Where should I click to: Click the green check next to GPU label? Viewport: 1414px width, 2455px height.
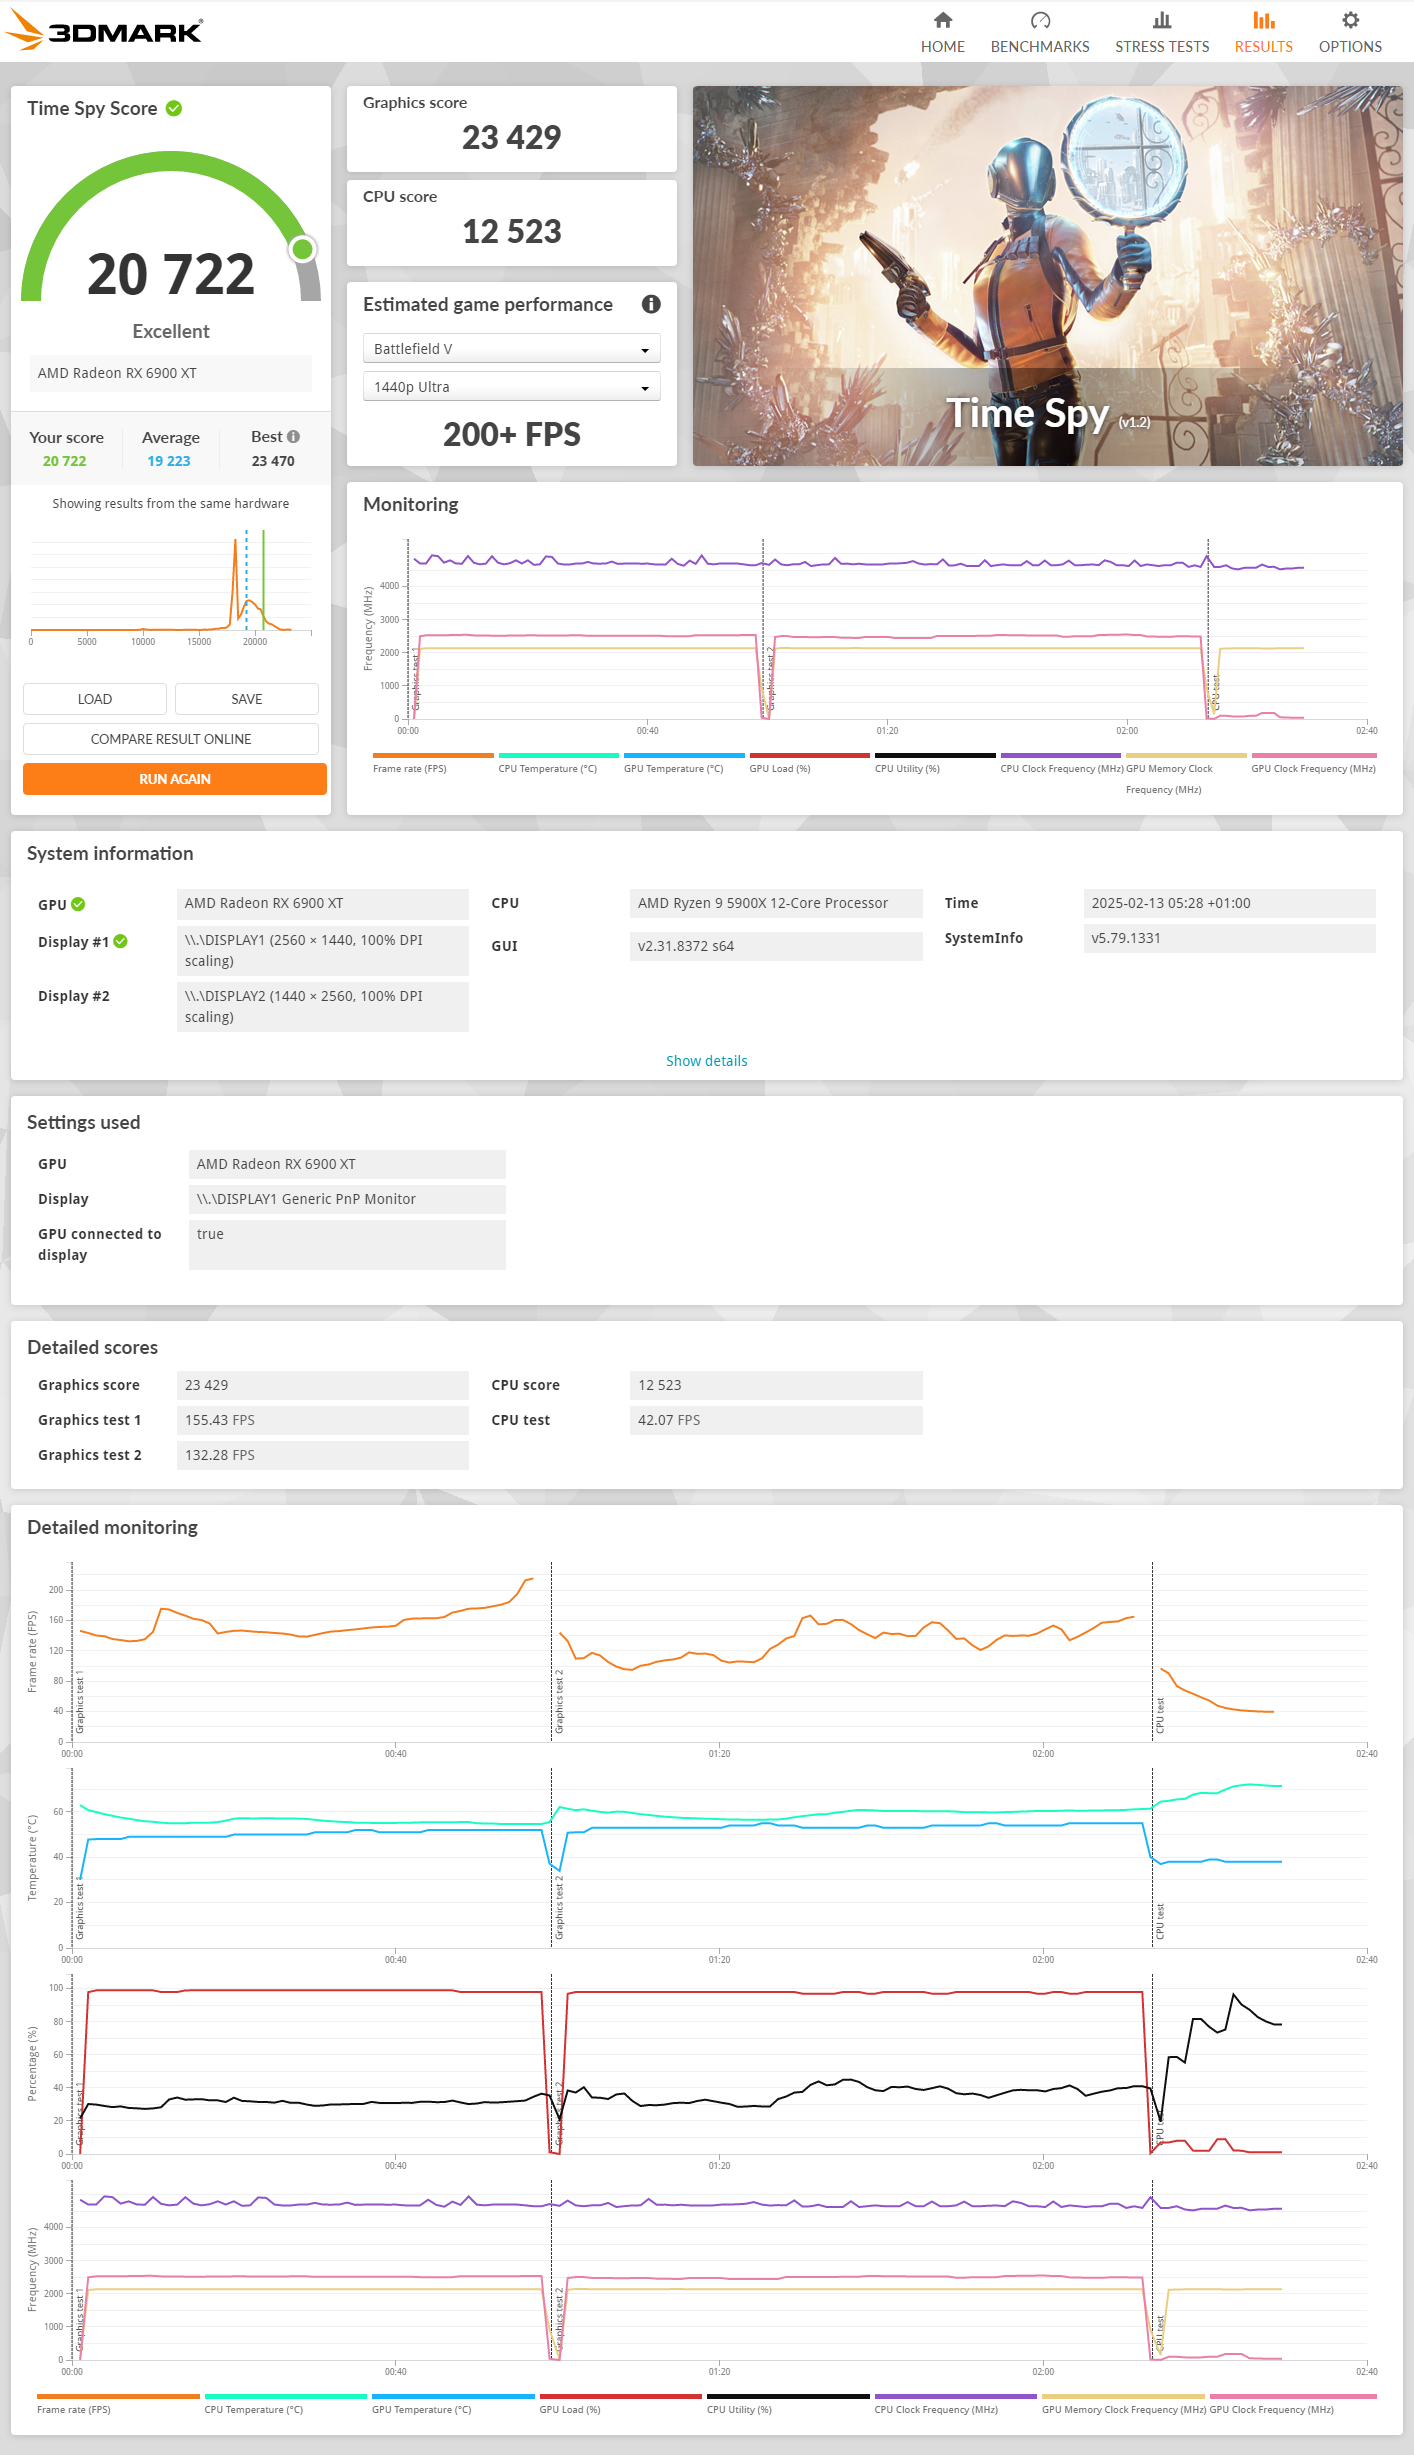pyautogui.click(x=78, y=904)
